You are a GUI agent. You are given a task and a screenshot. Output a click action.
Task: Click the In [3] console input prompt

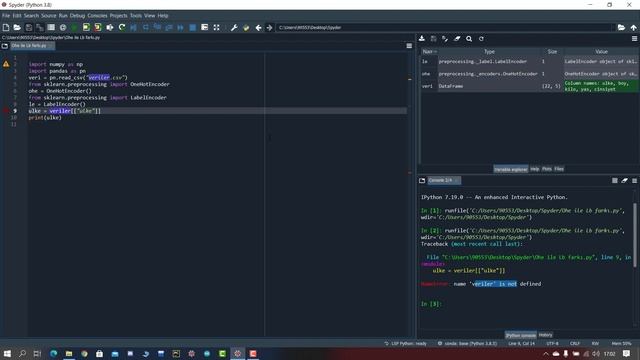(x=431, y=304)
